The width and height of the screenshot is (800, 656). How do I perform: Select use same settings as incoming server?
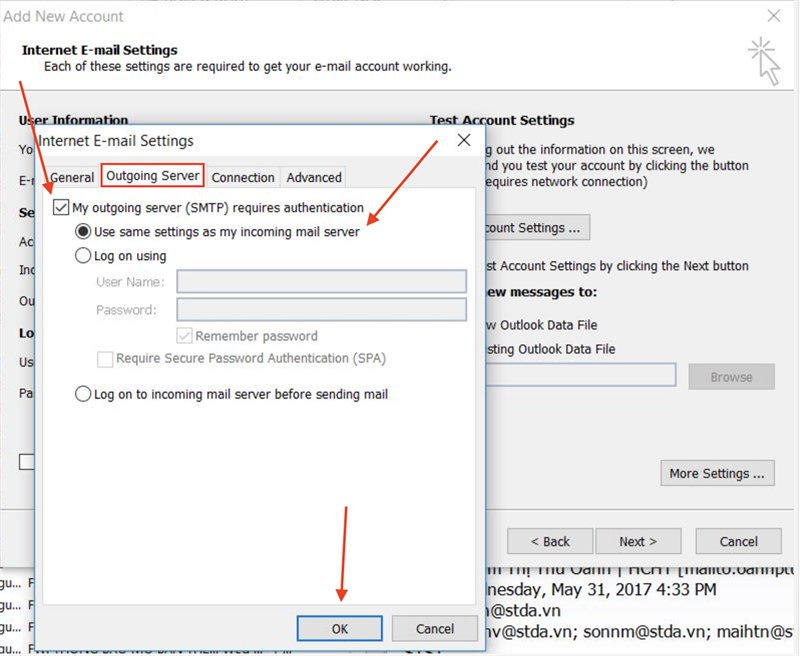83,233
